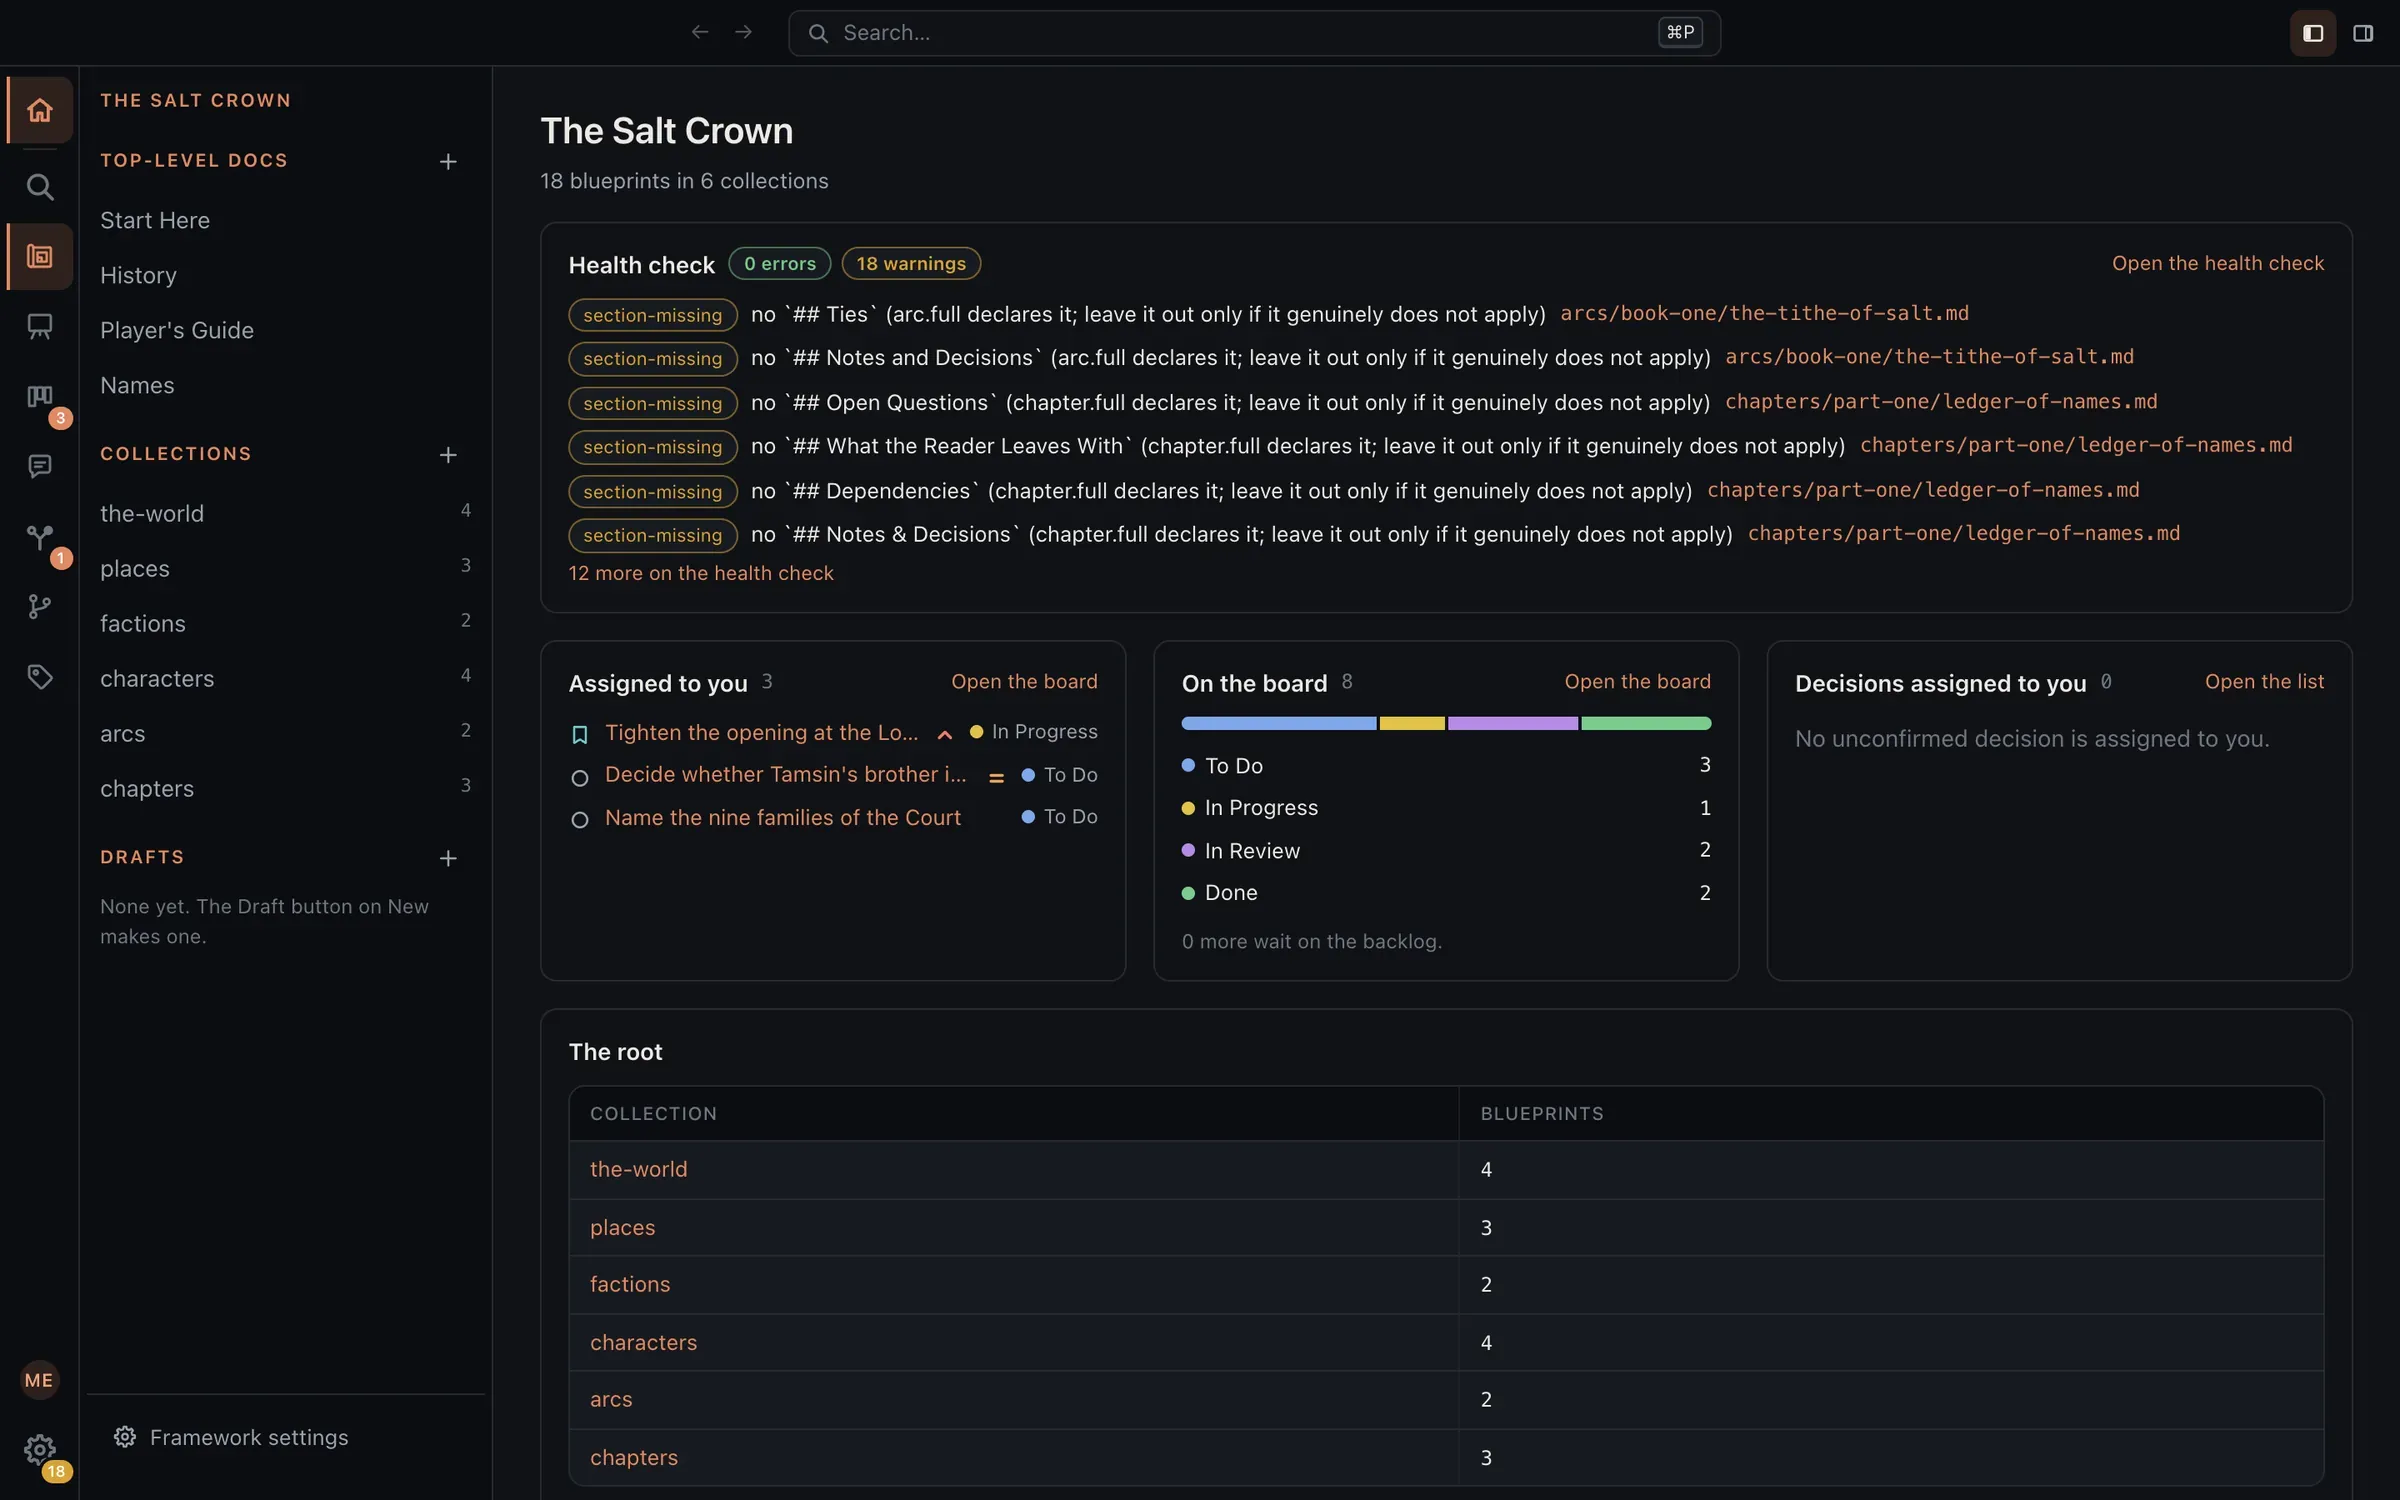The height and width of the screenshot is (1500, 2400).
Task: Click the Search input field
Action: [1254, 33]
